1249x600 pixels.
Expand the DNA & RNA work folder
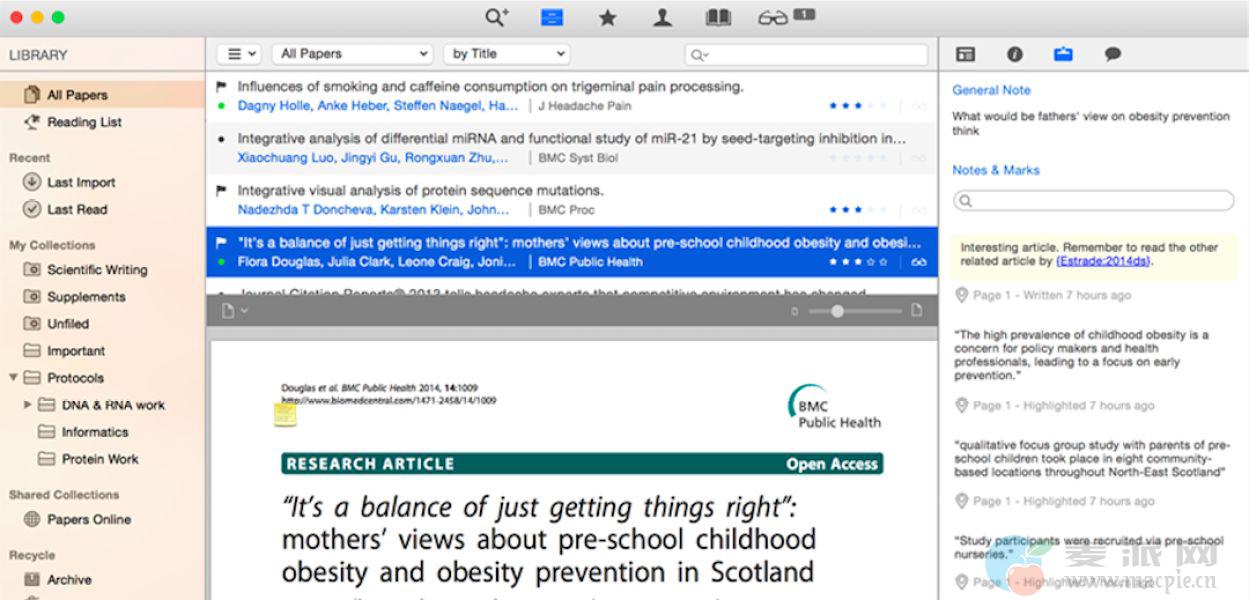click(x=28, y=405)
